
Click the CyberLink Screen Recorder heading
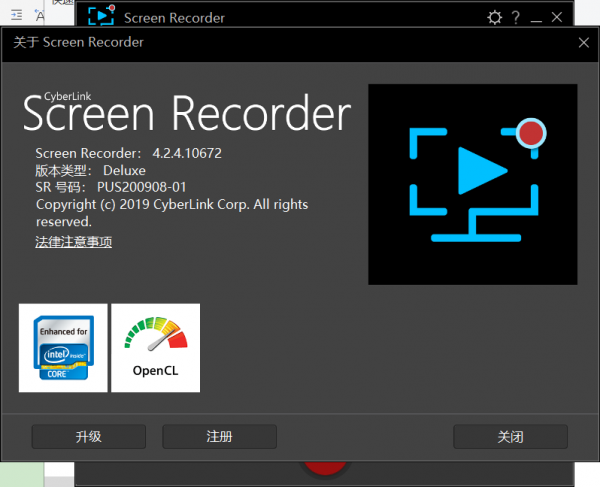(187, 112)
